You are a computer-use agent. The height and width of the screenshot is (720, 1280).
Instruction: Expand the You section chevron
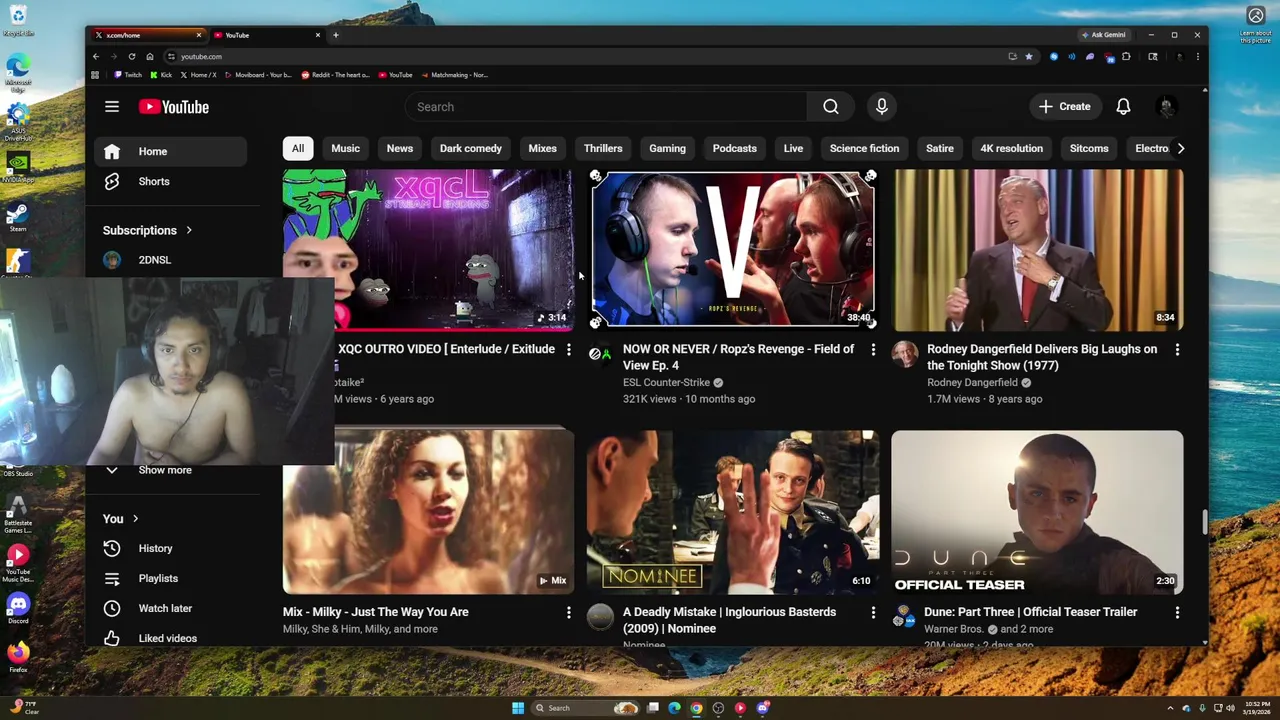(x=135, y=519)
